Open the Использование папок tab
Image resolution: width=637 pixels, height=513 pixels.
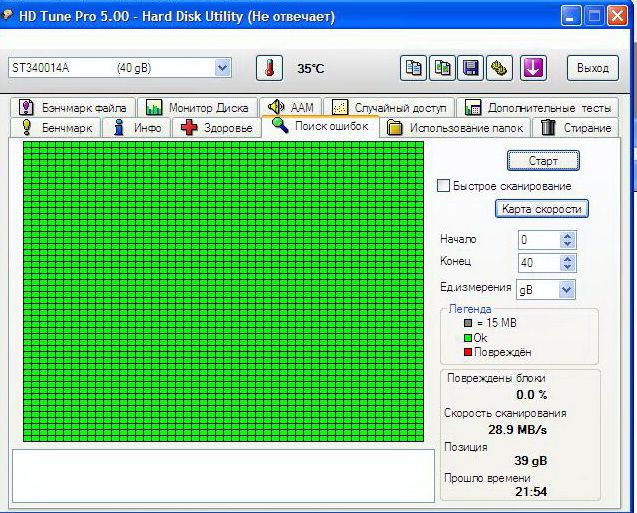455,128
